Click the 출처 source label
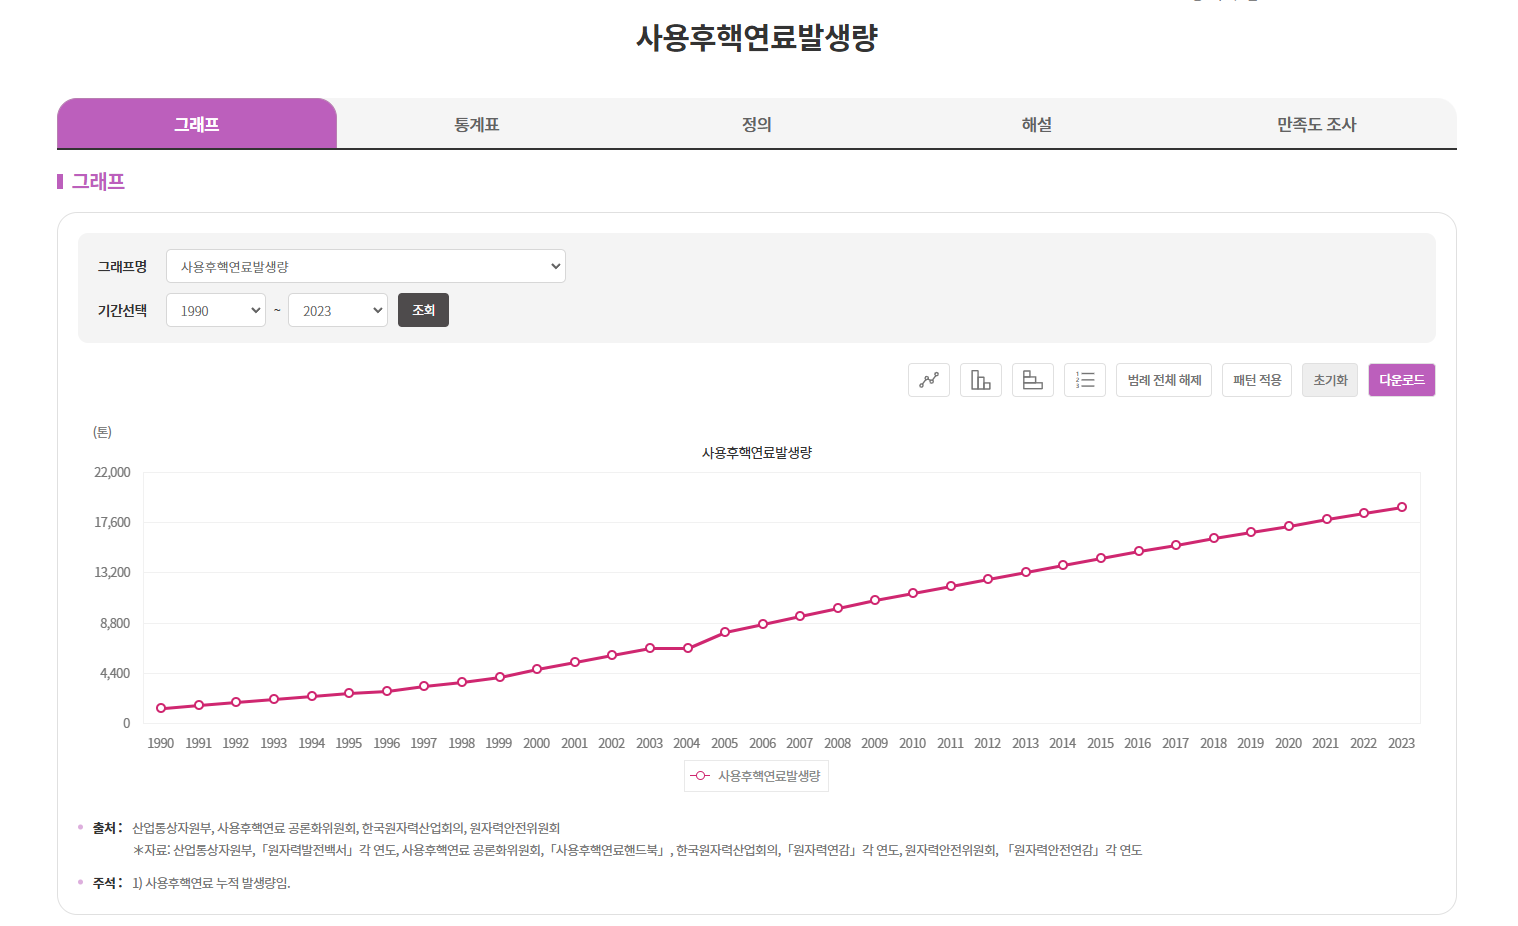This screenshot has width=1518, height=926. click(106, 828)
